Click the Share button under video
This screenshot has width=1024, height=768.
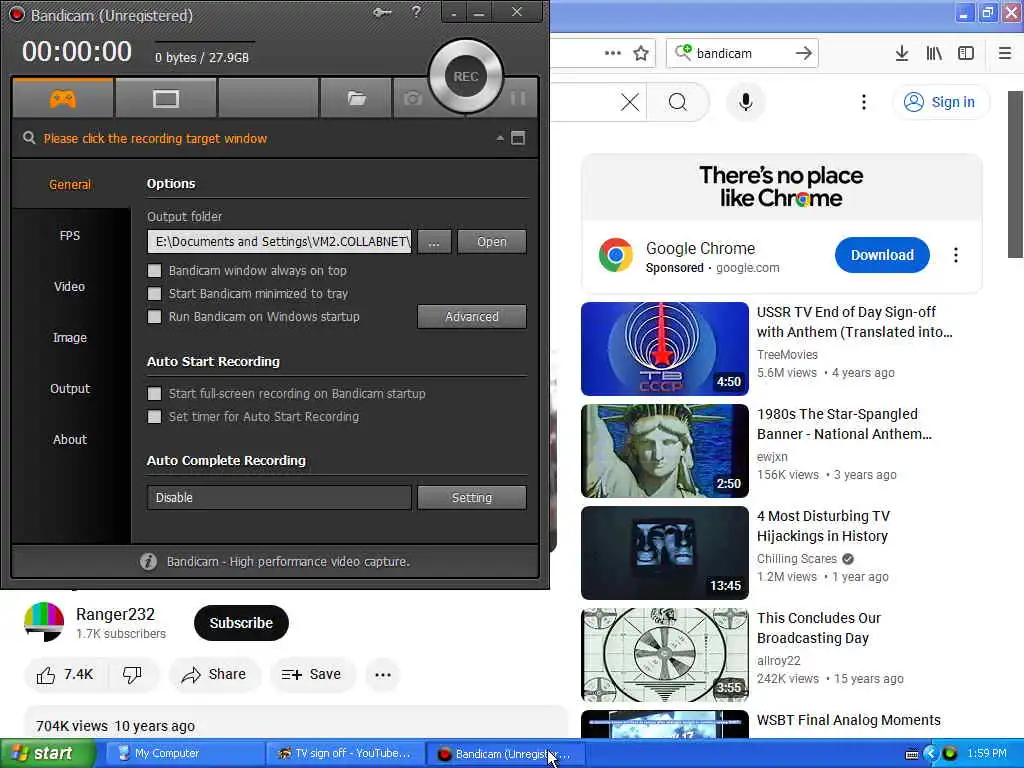tap(215, 675)
